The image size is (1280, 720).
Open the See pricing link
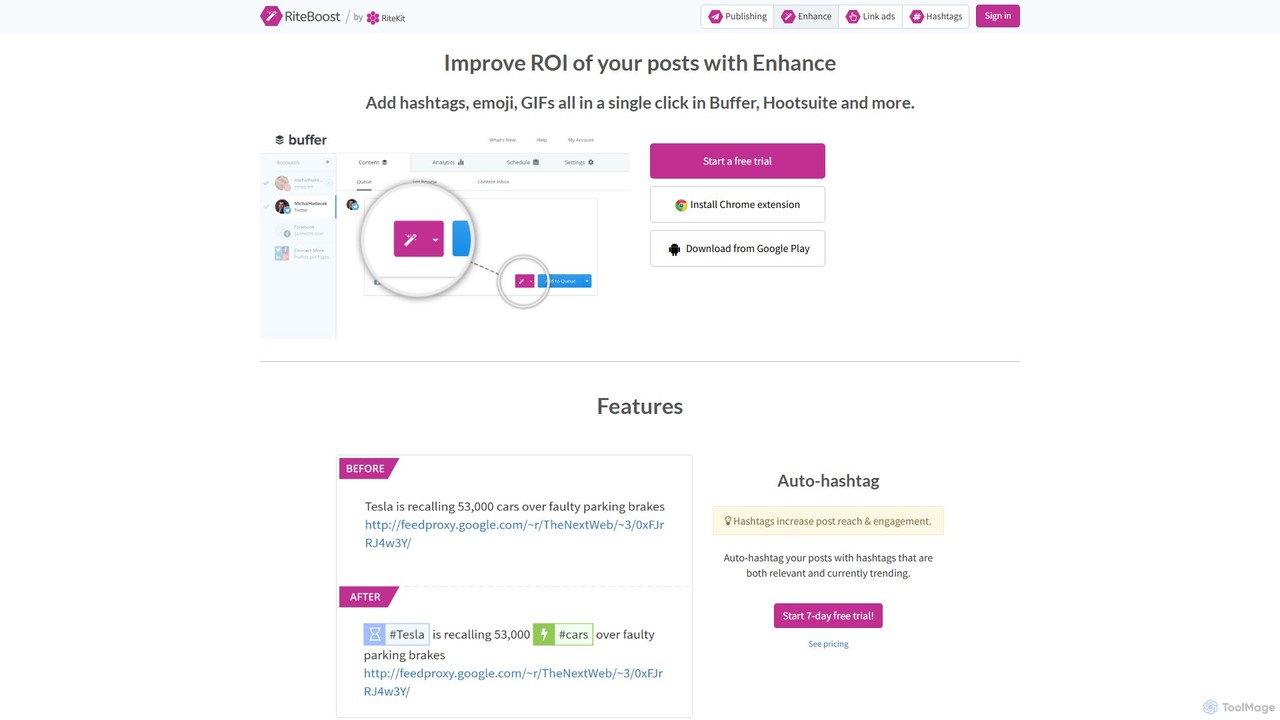click(828, 644)
